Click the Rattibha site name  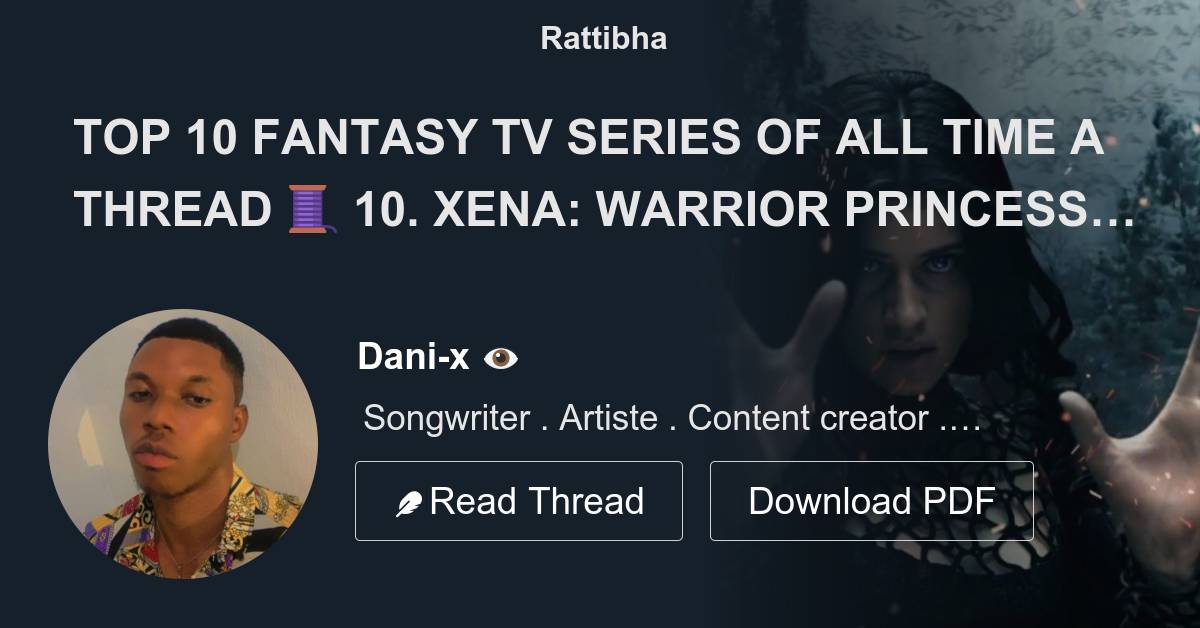(x=603, y=39)
